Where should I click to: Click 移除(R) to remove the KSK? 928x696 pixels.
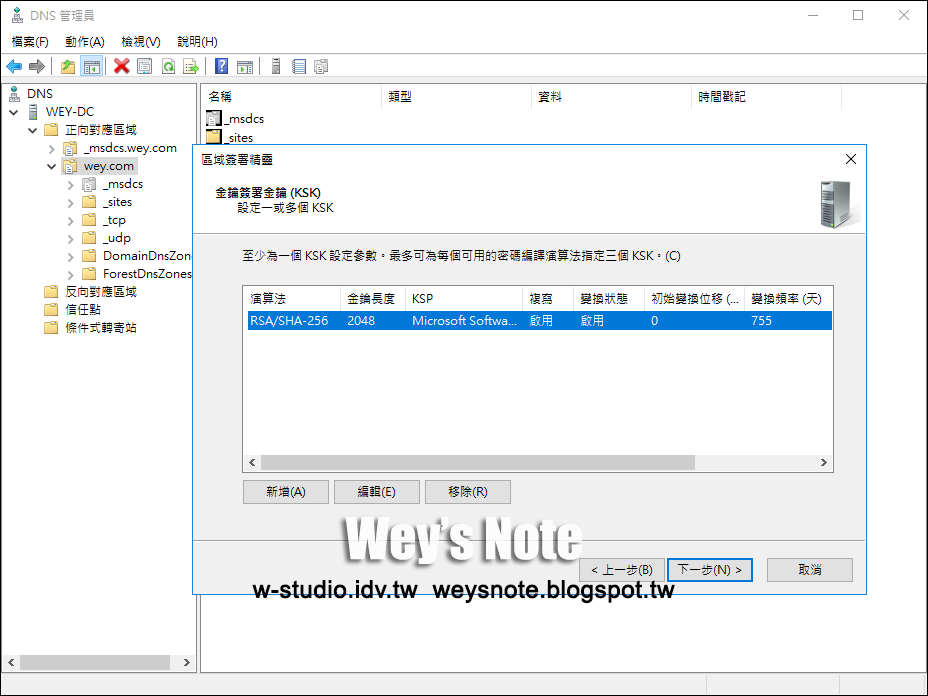(468, 492)
